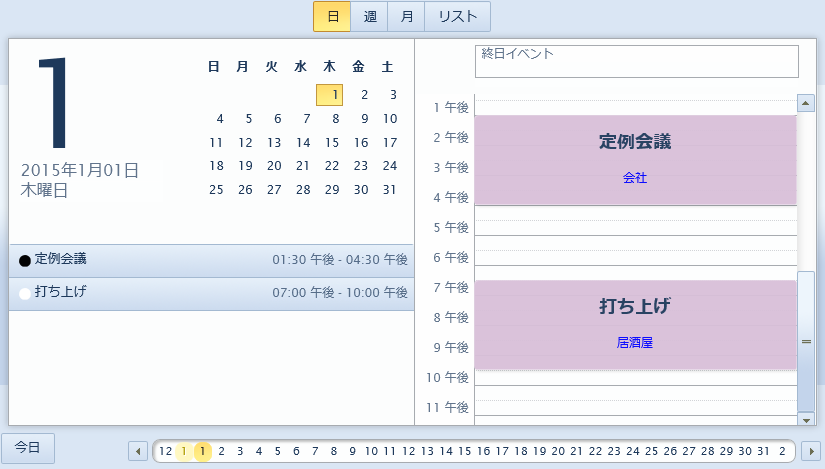825x469 pixels.
Task: Open the リスト (list) view tab
Action: [x=458, y=16]
